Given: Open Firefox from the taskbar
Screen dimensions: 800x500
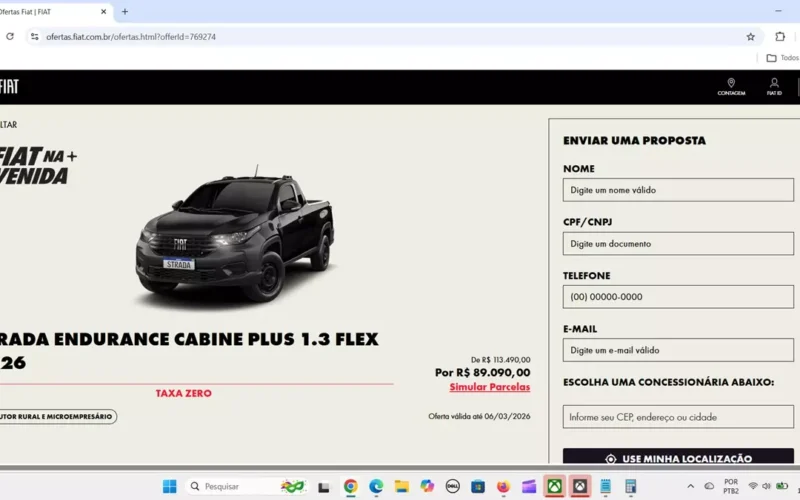Looking at the screenshot, I should coord(503,487).
